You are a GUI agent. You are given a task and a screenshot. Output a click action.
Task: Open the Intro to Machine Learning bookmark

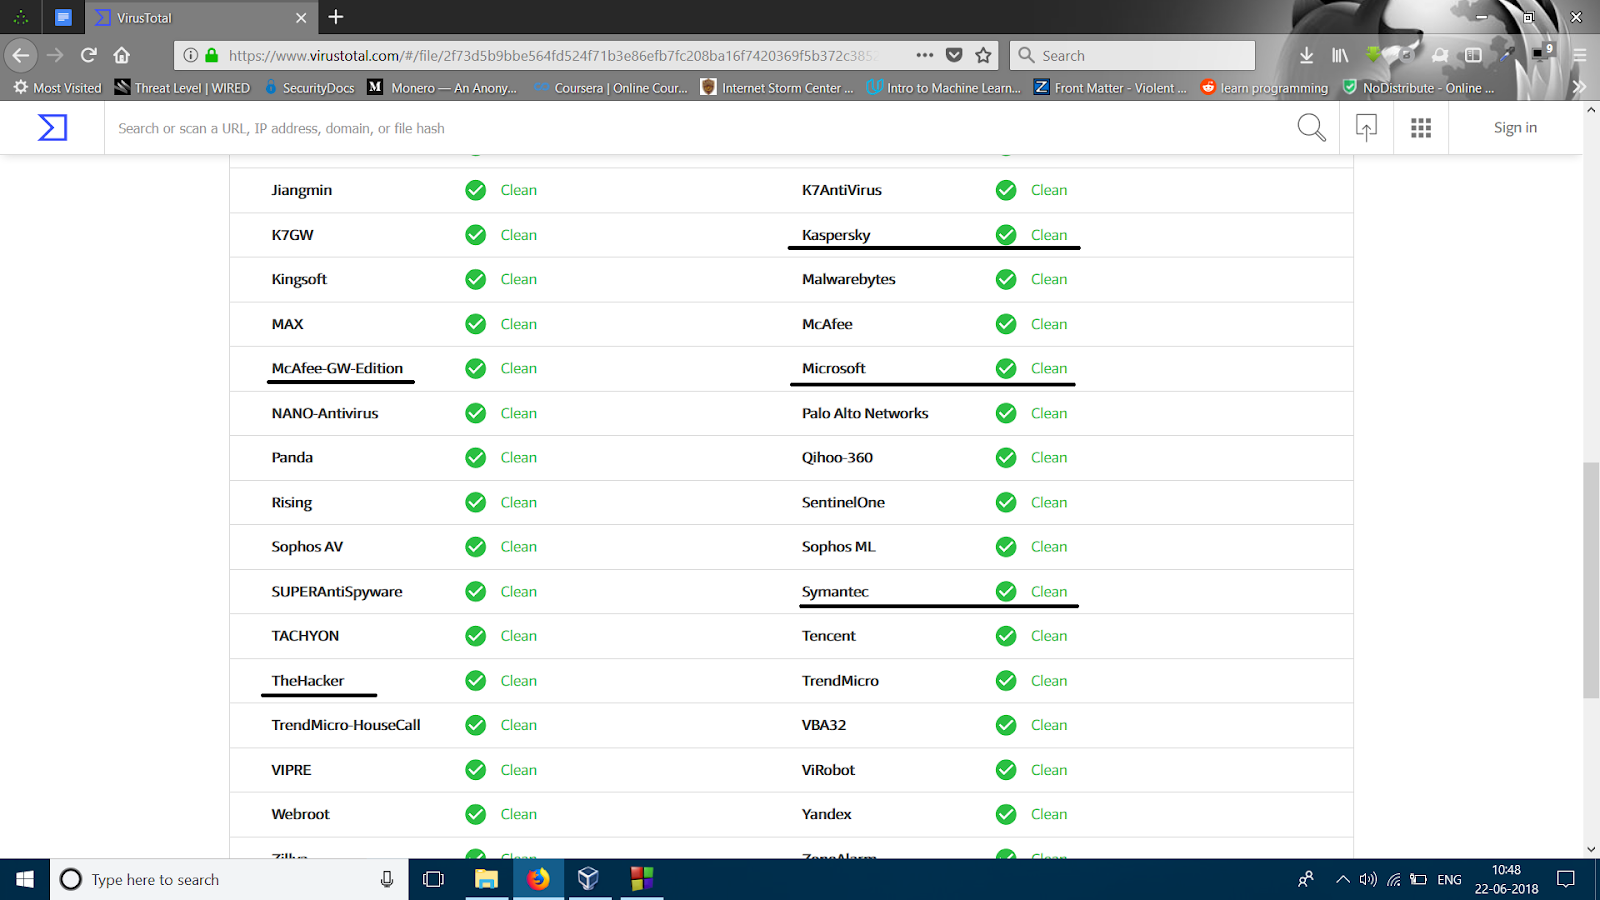point(943,88)
